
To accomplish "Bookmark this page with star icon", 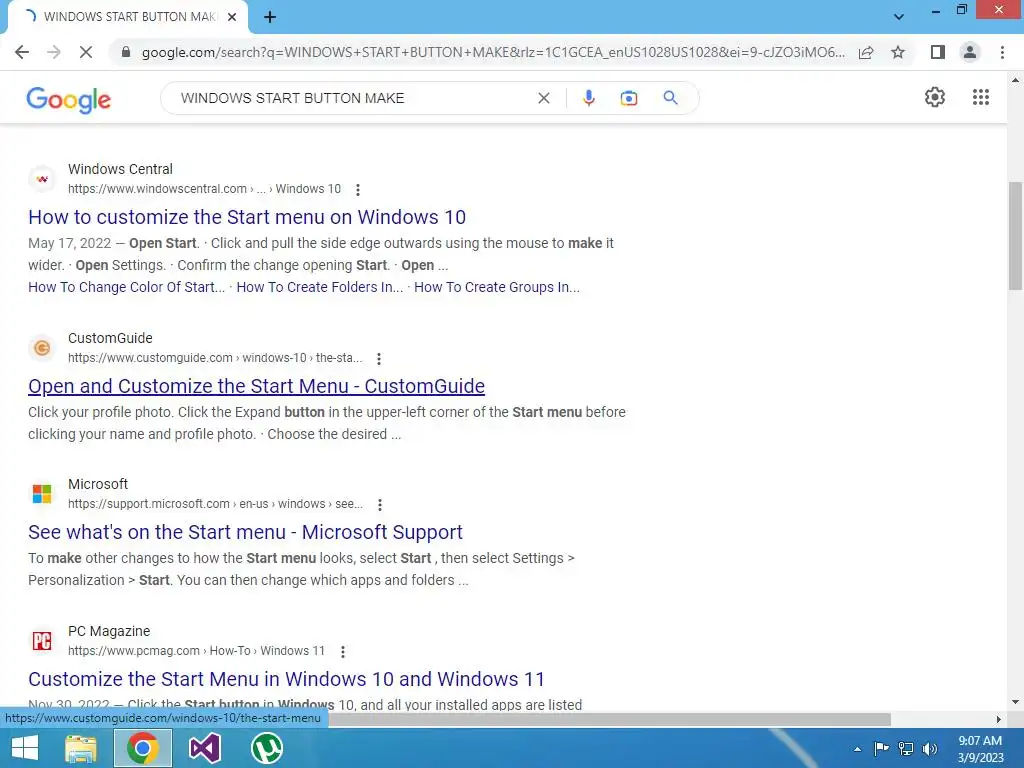I will coord(898,52).
